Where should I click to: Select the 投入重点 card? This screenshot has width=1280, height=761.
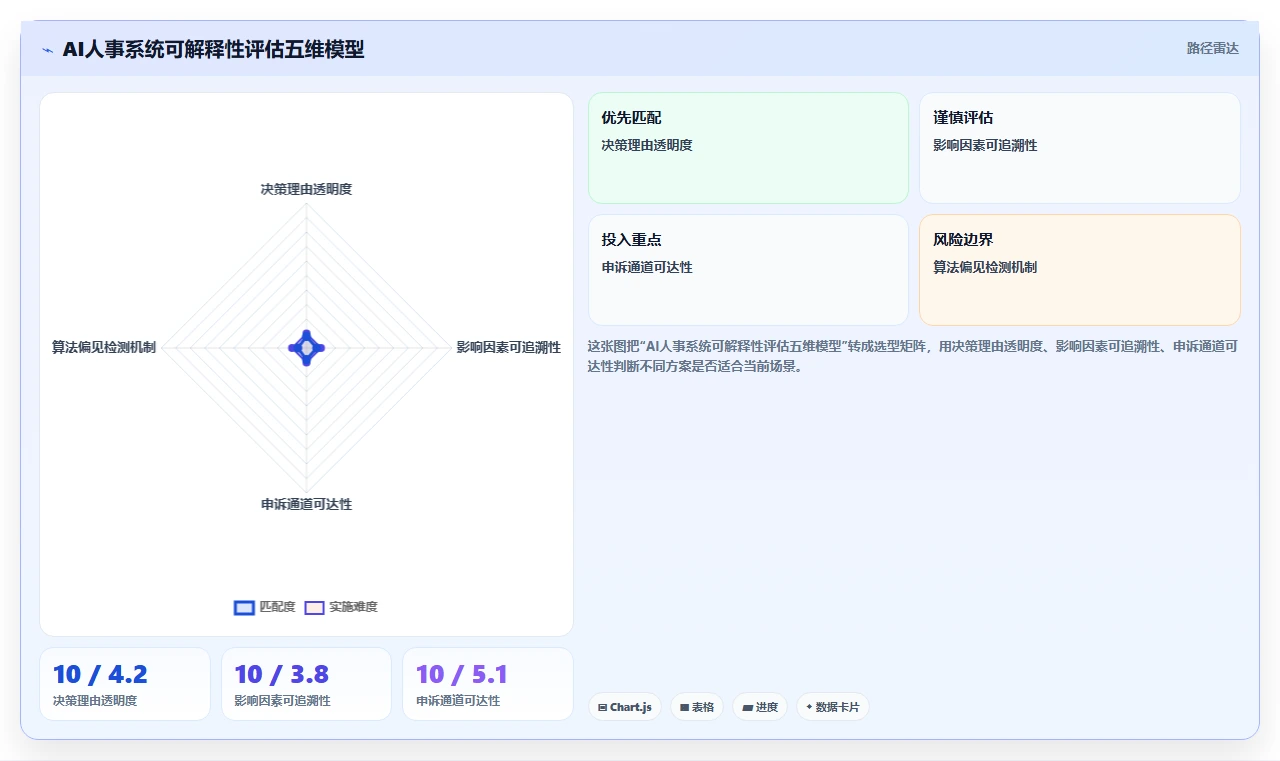[x=748, y=270]
